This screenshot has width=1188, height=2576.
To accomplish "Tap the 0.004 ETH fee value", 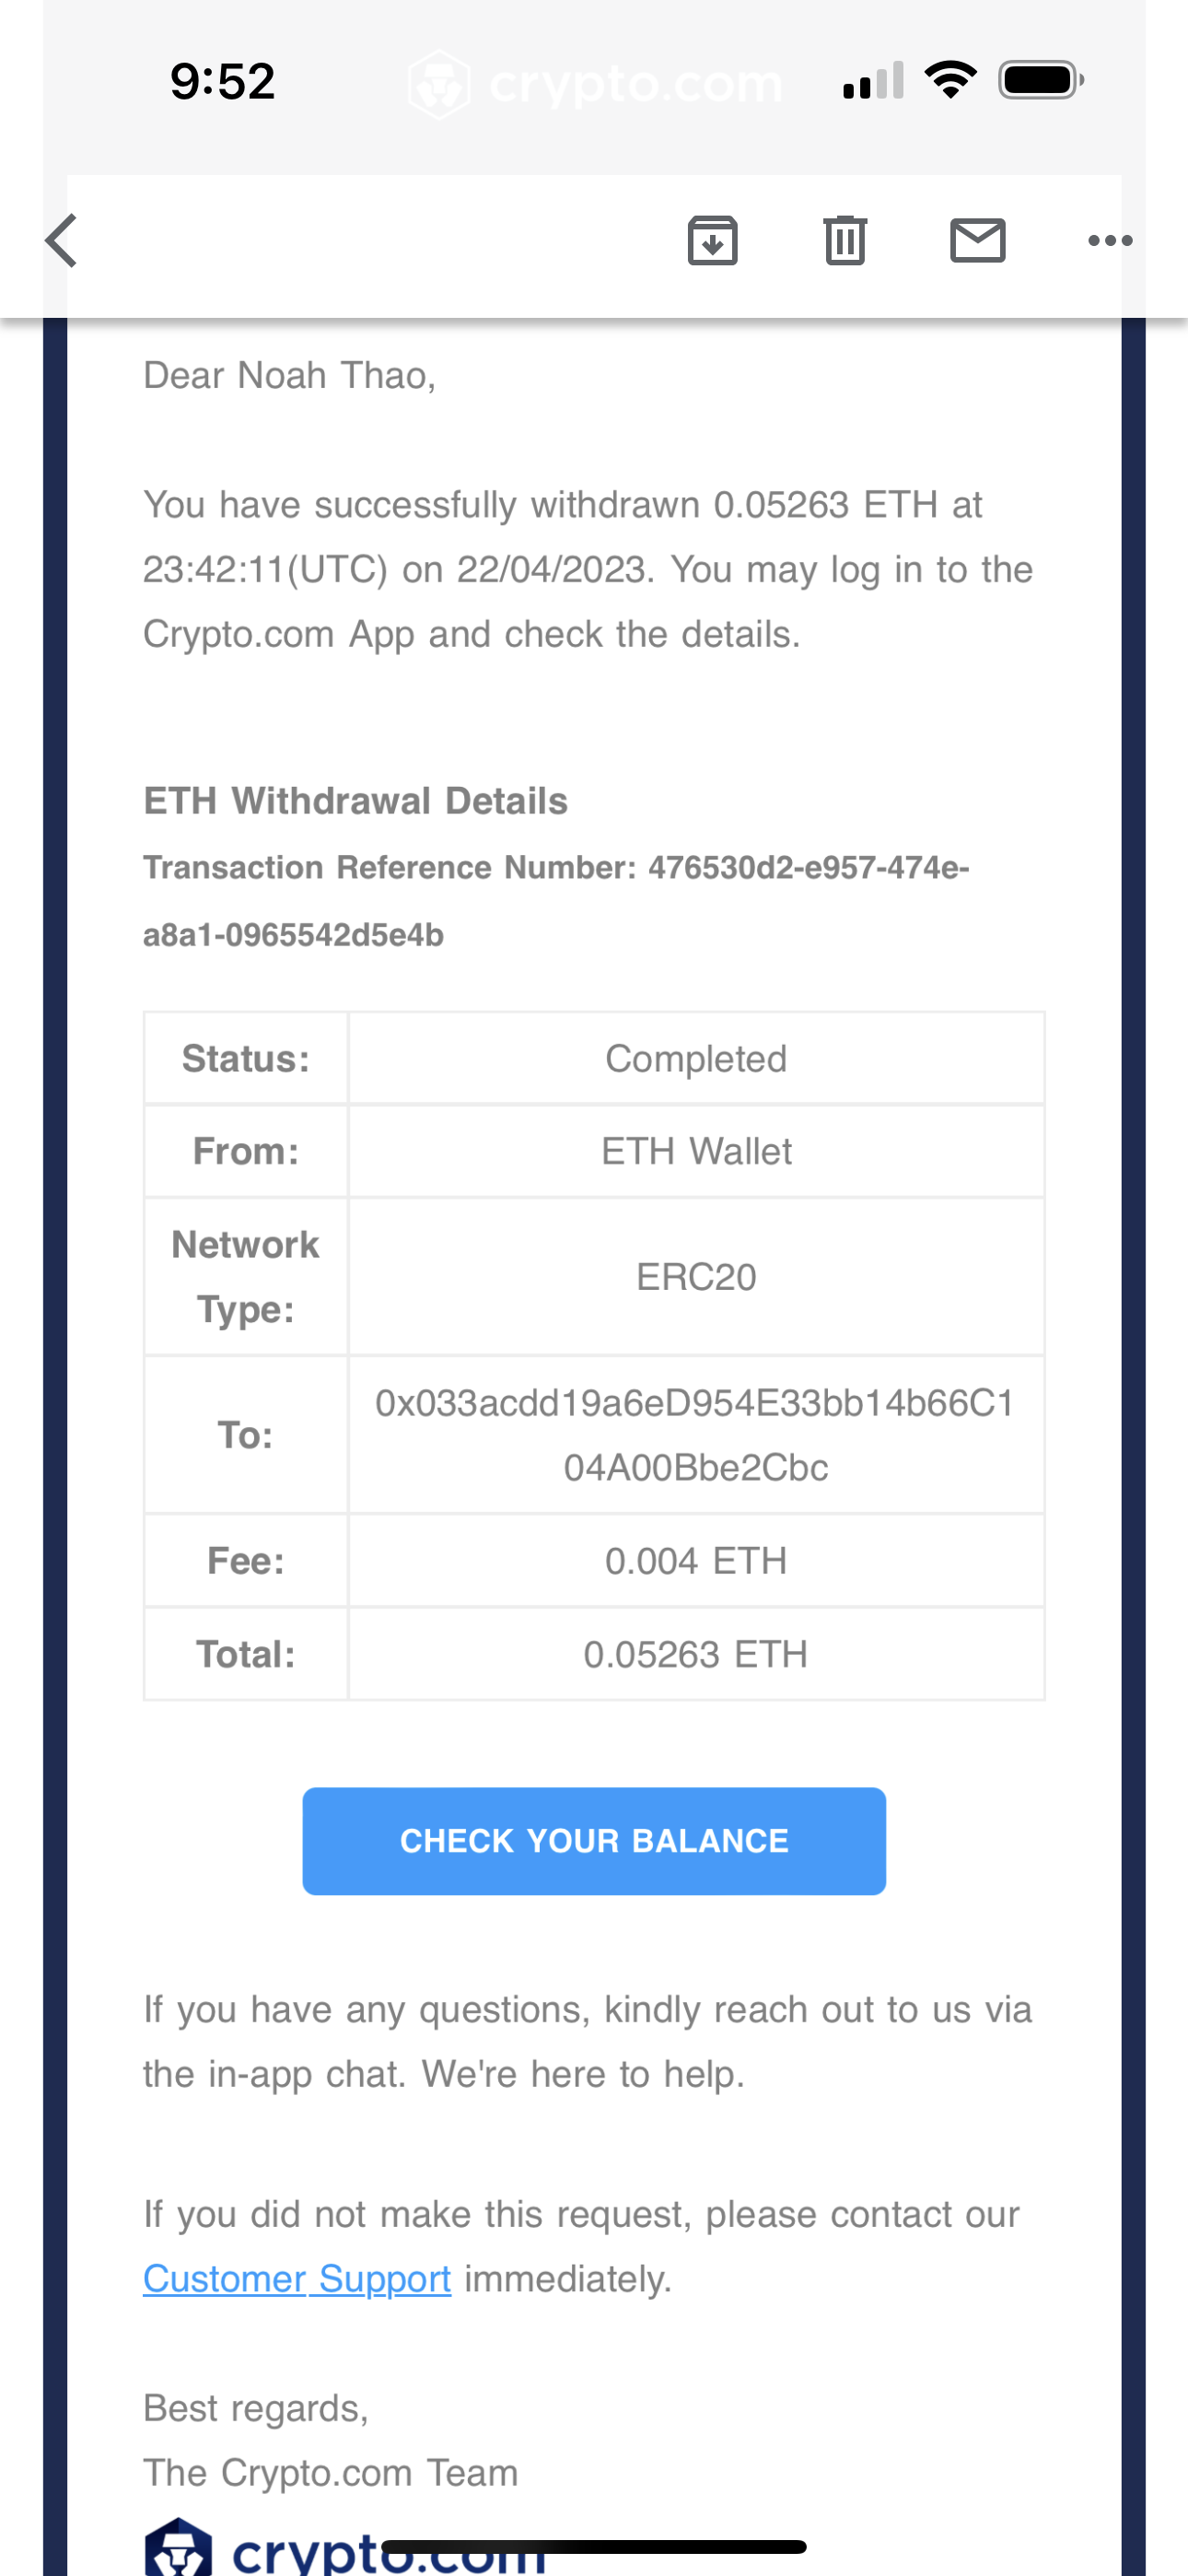I will [696, 1561].
